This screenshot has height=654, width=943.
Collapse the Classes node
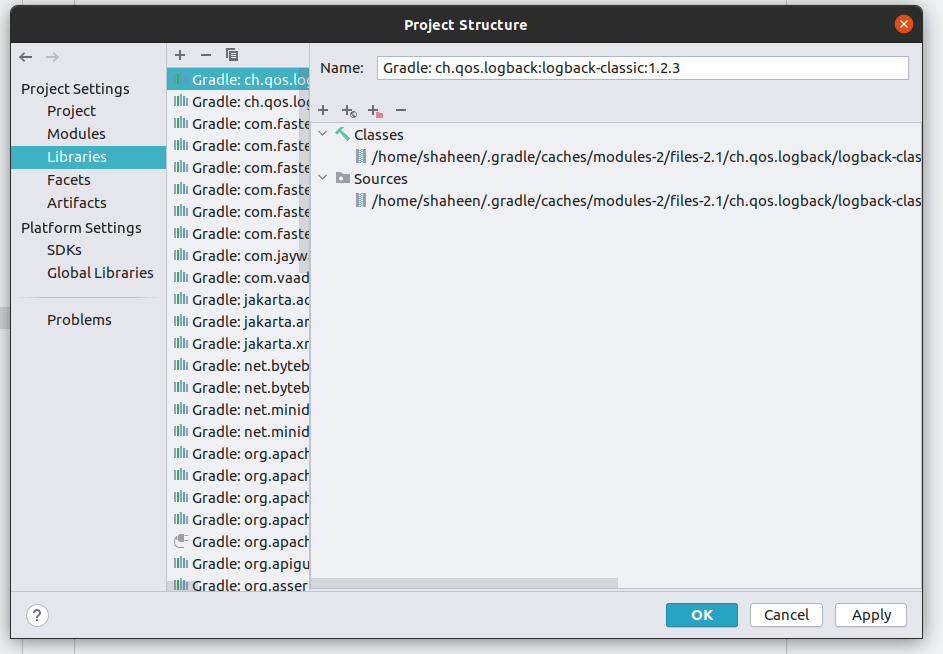323,134
